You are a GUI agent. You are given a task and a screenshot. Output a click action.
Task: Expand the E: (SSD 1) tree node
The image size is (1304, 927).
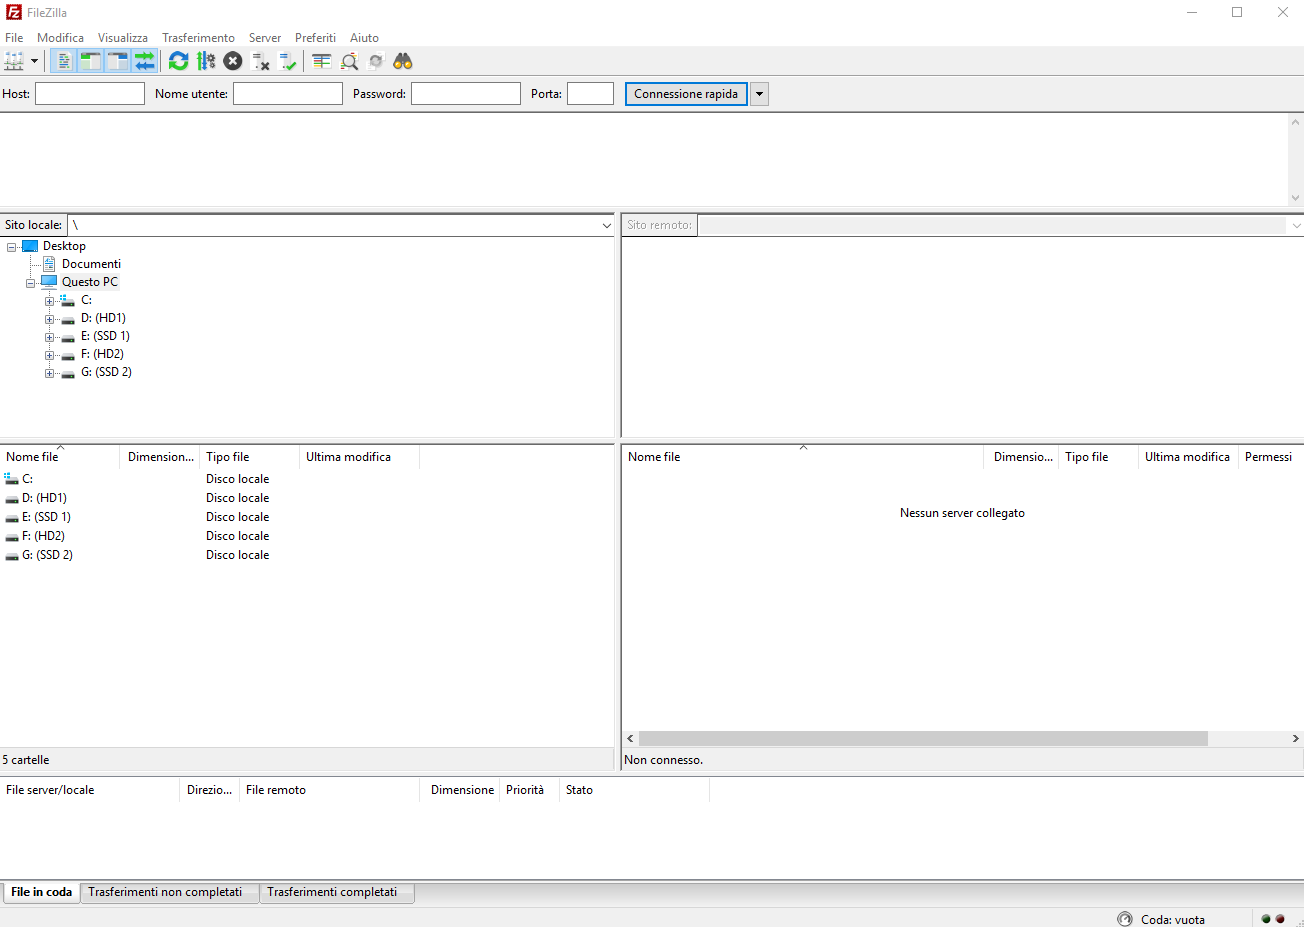tap(49, 337)
